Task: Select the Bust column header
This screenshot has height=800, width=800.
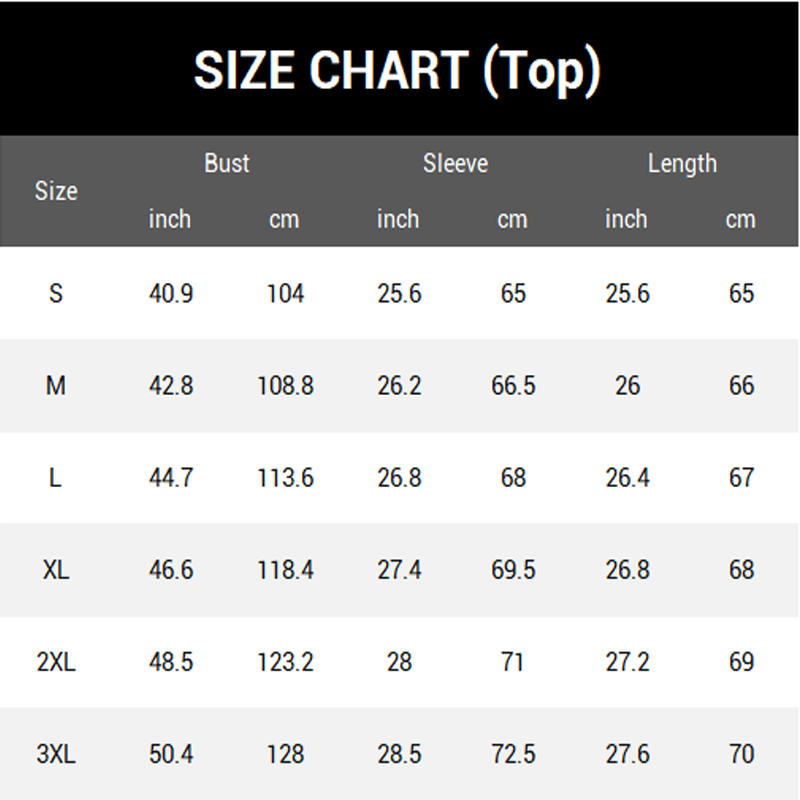Action: click(x=227, y=163)
